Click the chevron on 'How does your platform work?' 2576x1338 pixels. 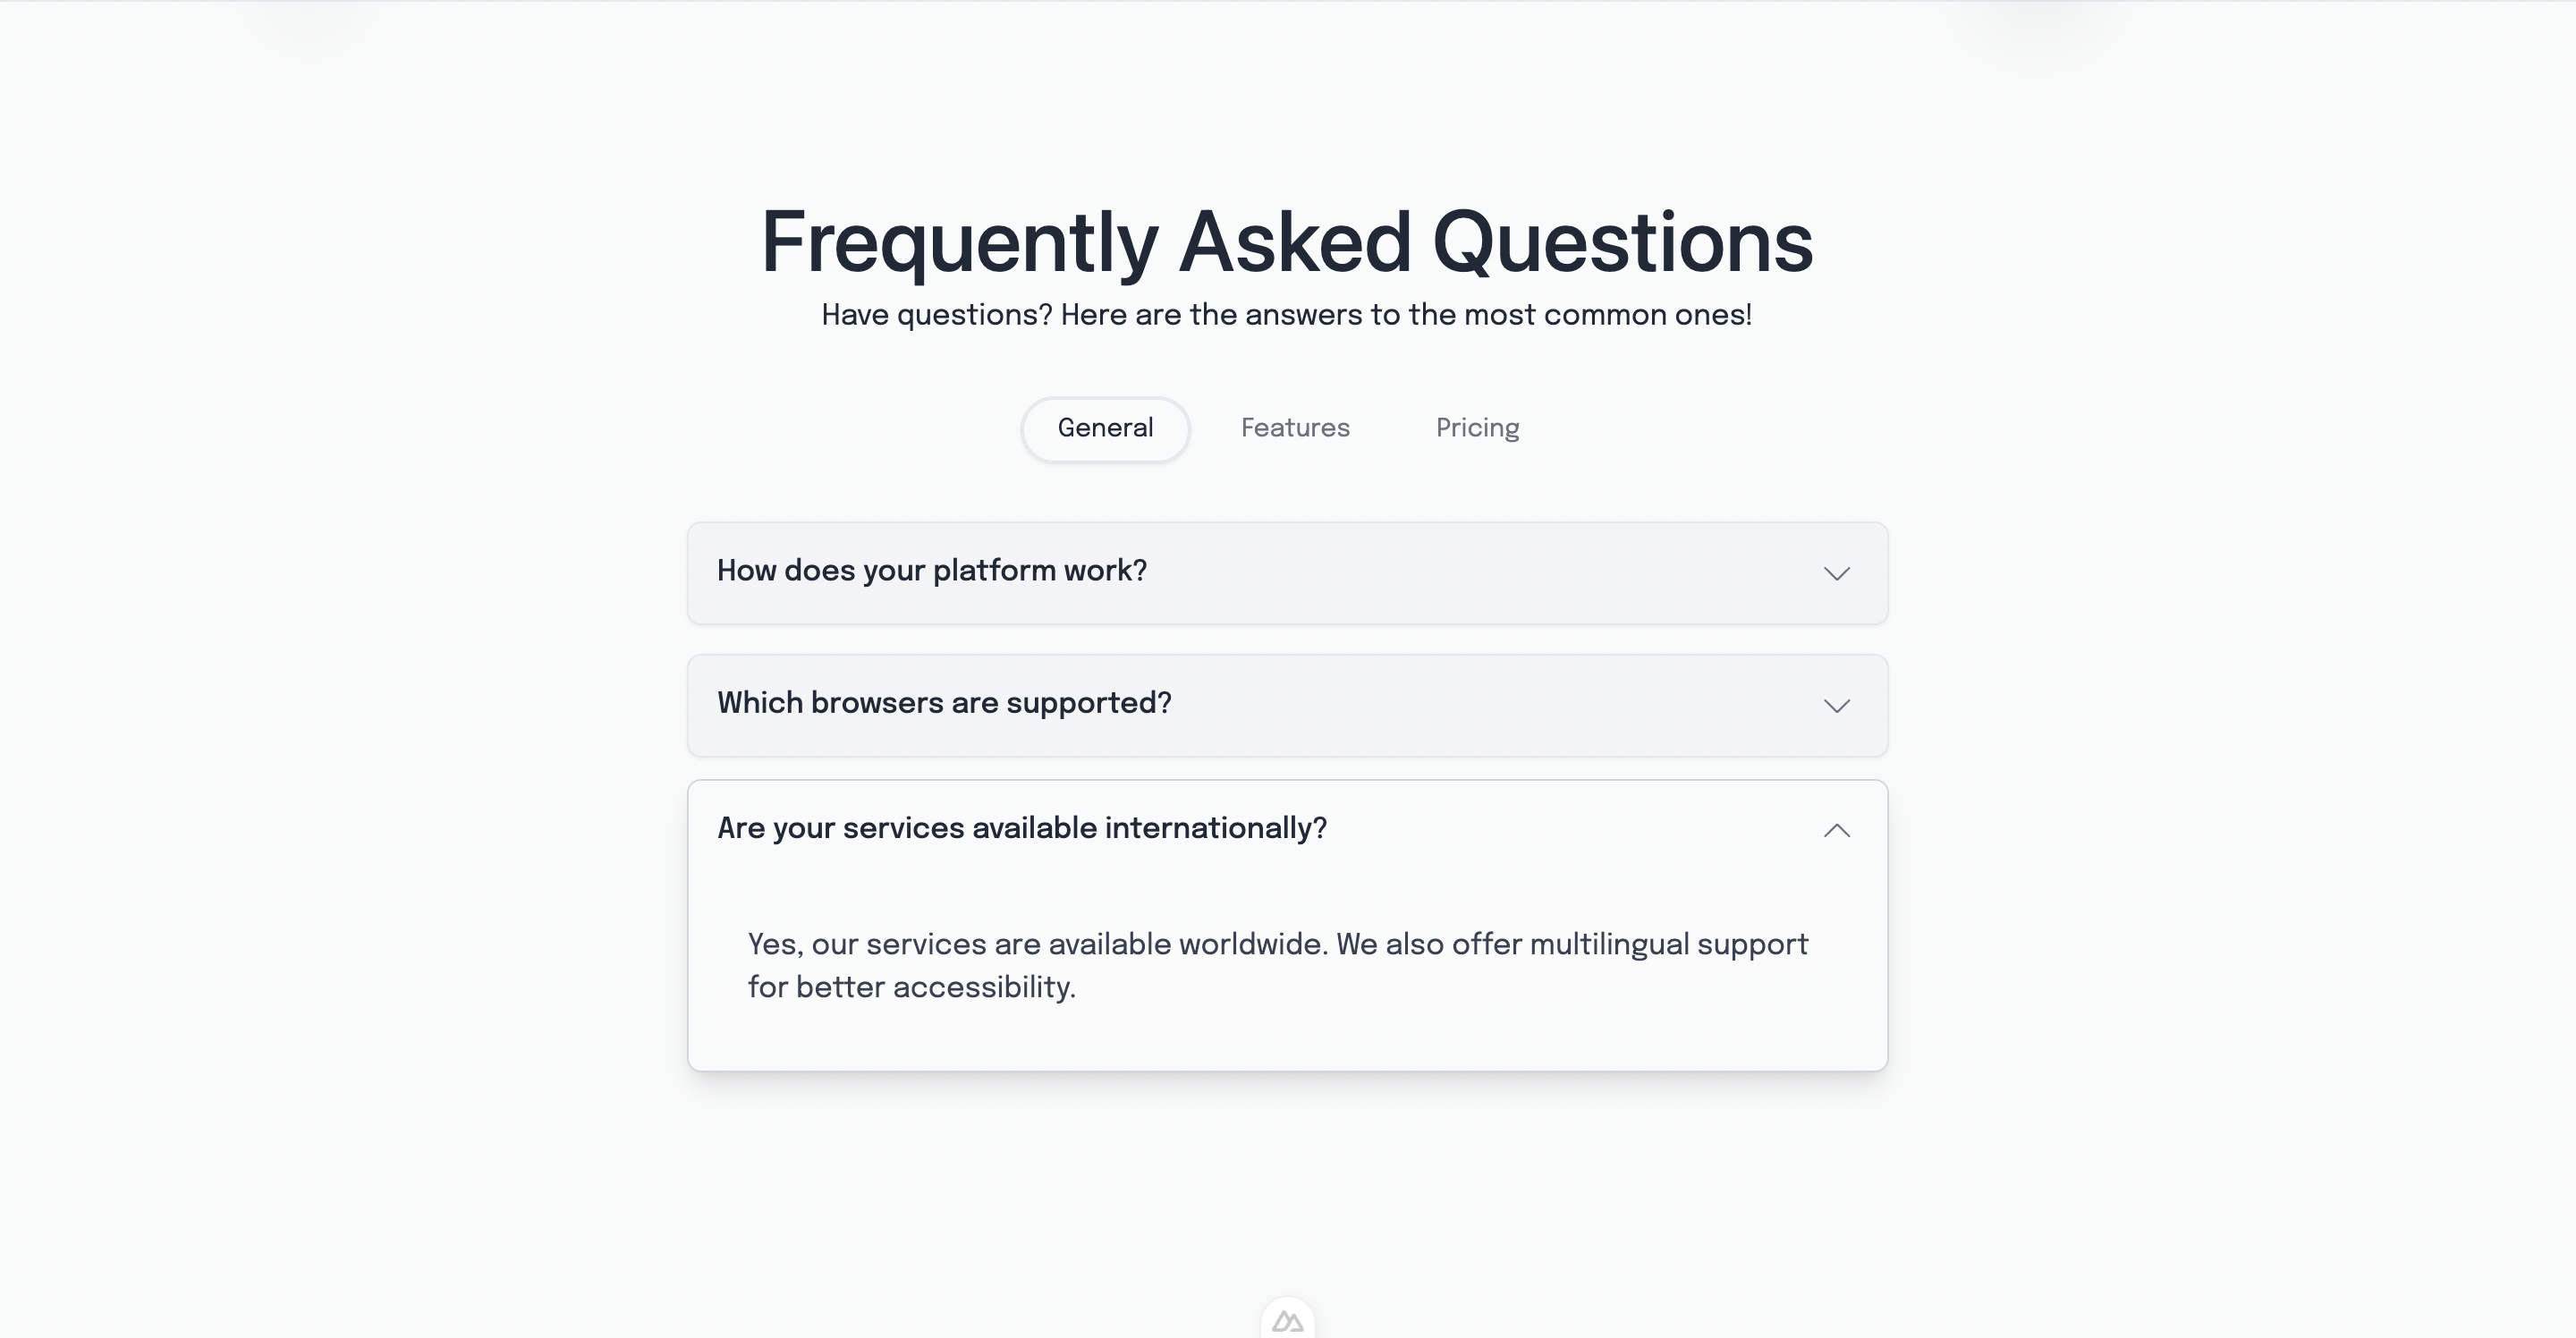[1837, 574]
